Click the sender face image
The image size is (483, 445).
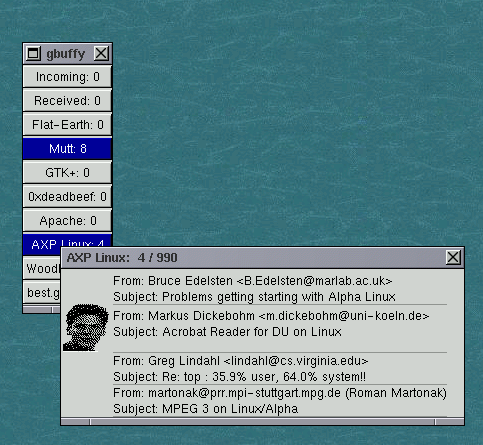(86, 327)
